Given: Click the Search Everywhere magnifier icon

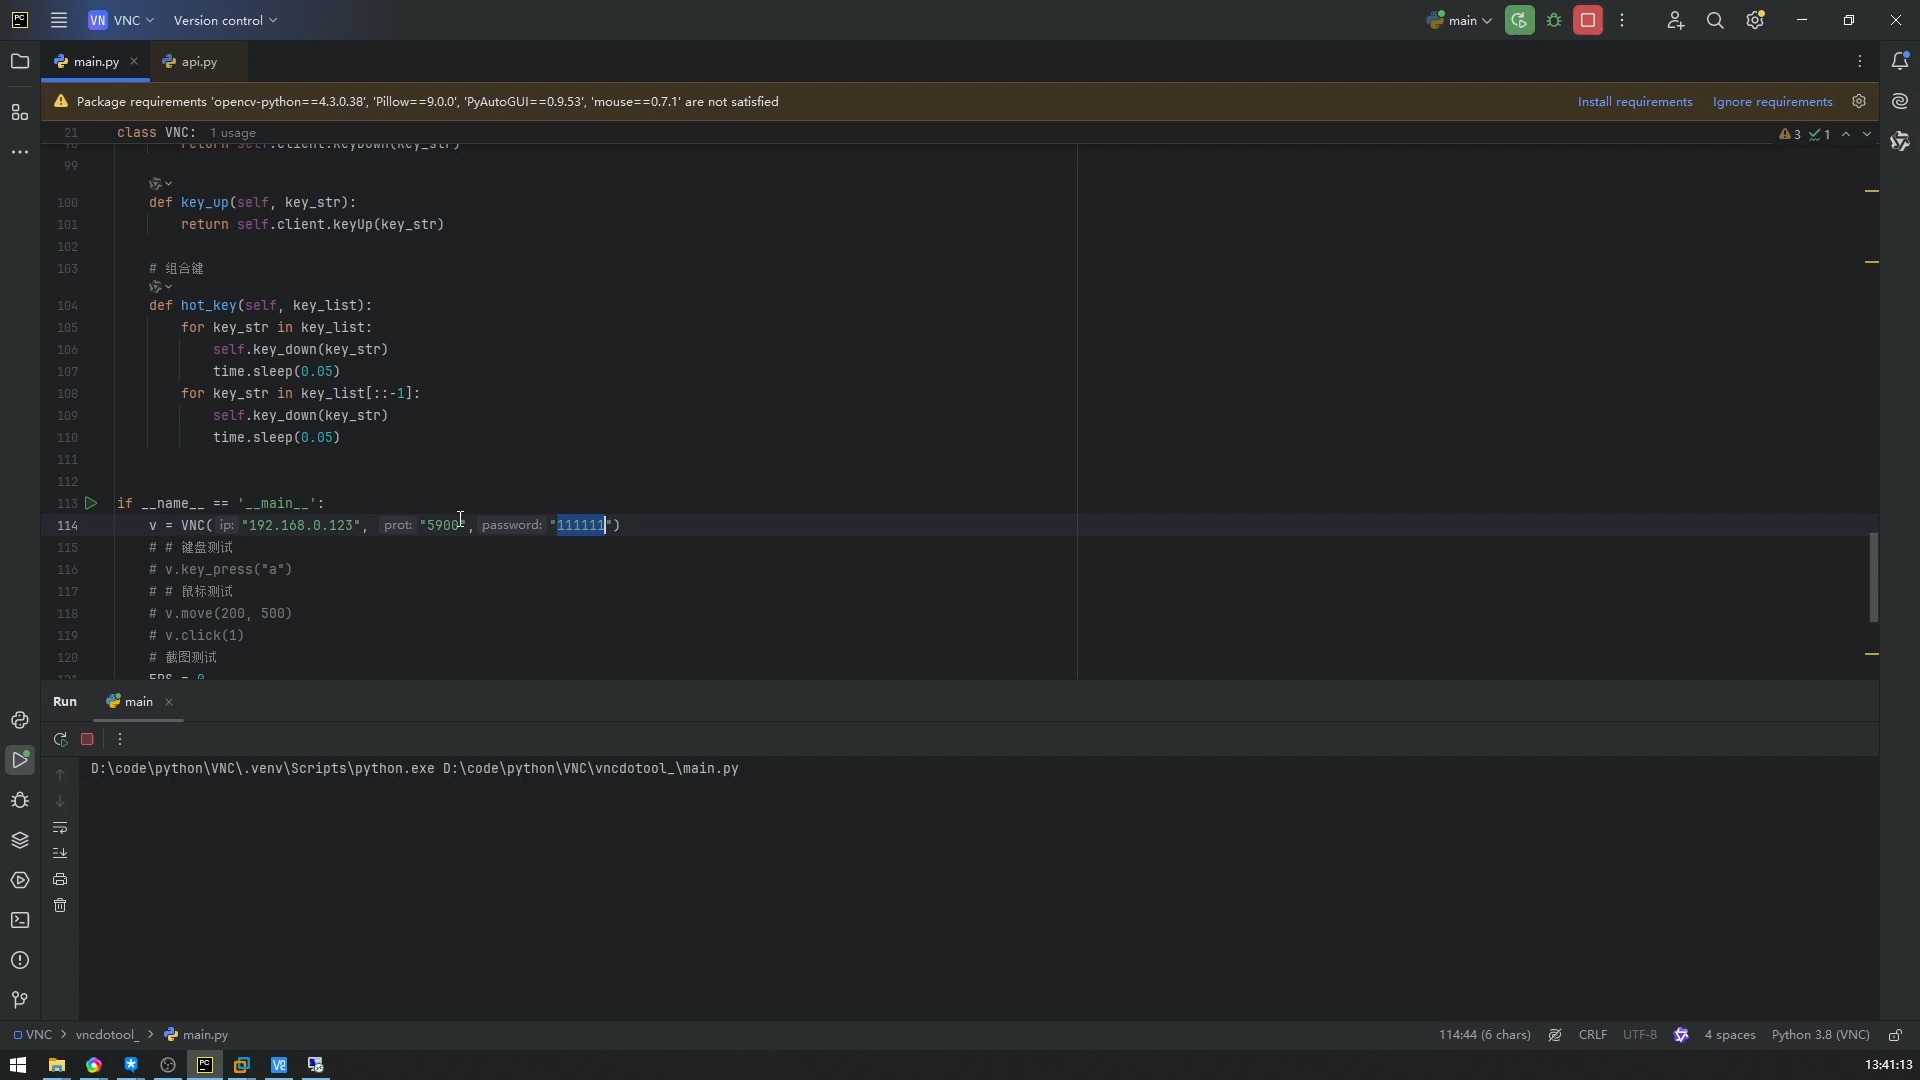Looking at the screenshot, I should (1715, 20).
